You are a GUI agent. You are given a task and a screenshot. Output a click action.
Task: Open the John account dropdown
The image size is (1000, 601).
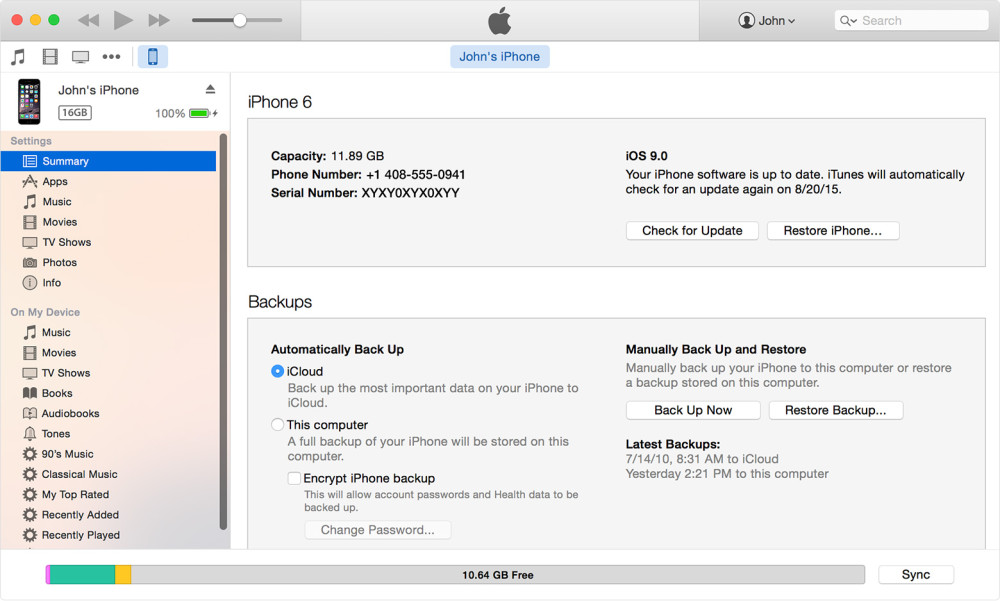pyautogui.click(x=767, y=20)
